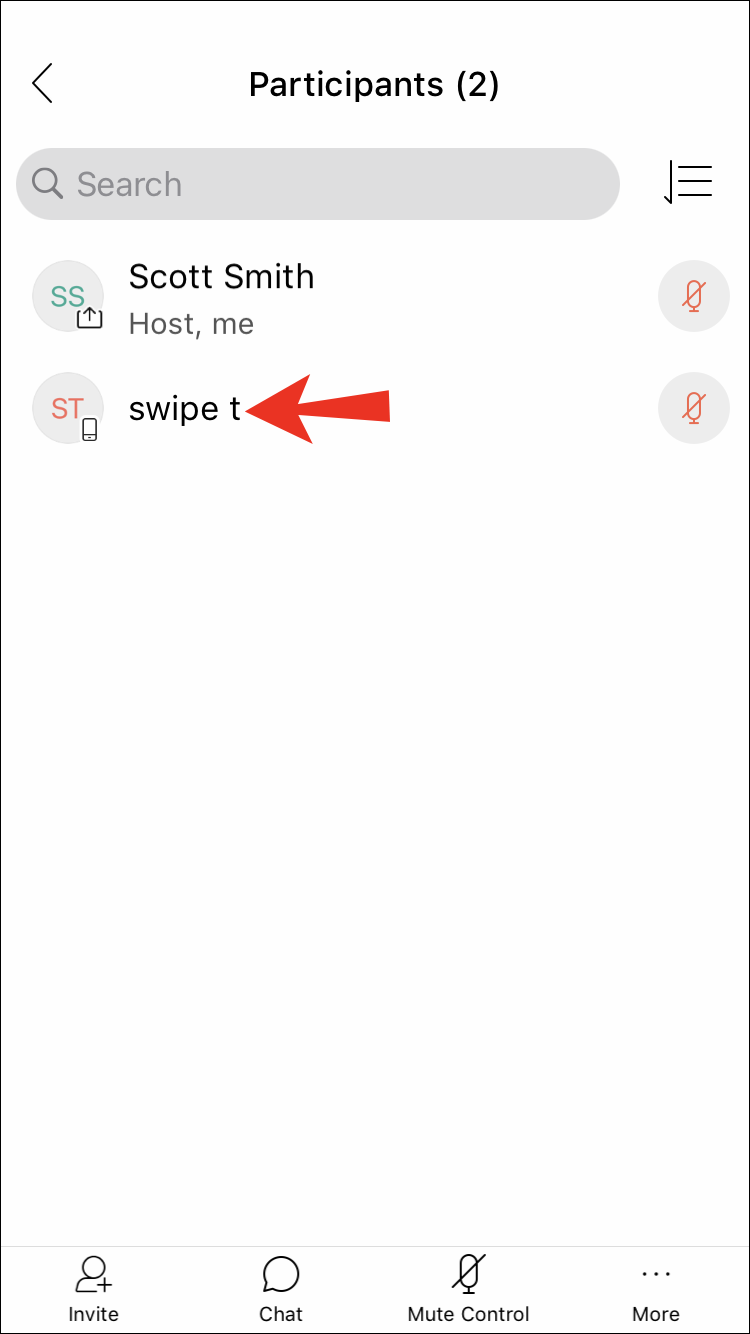Unmute swipe t's microphone
This screenshot has width=750, height=1334.
pyautogui.click(x=693, y=408)
